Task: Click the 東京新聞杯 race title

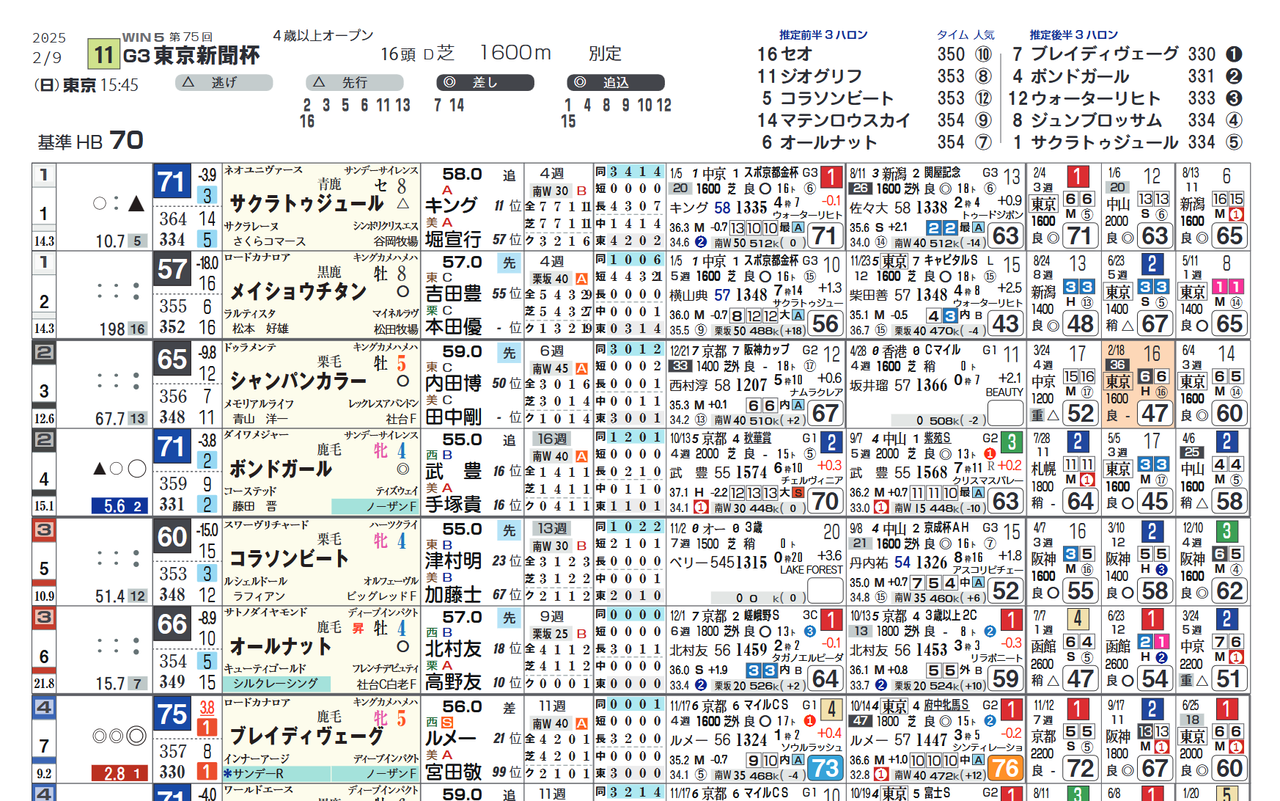Action: (x=207, y=56)
